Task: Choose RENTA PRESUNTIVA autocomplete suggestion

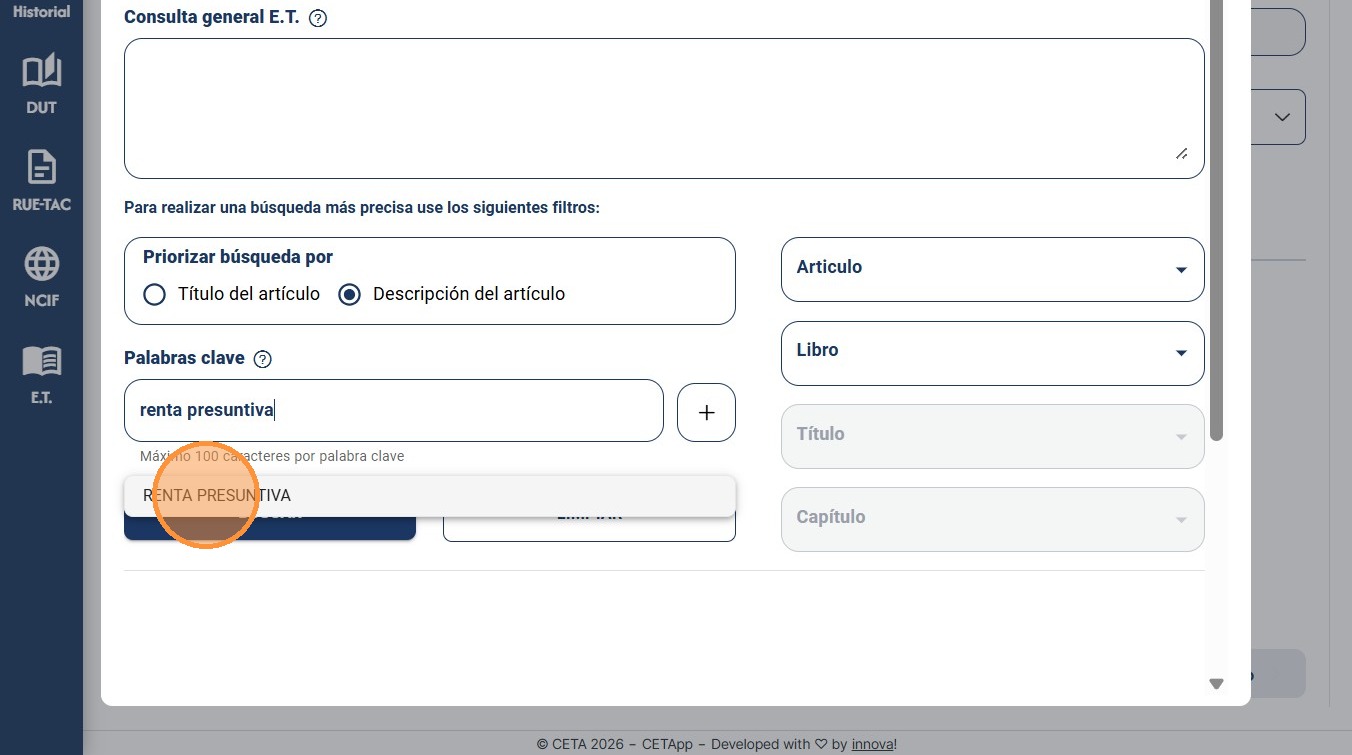Action: click(x=430, y=496)
